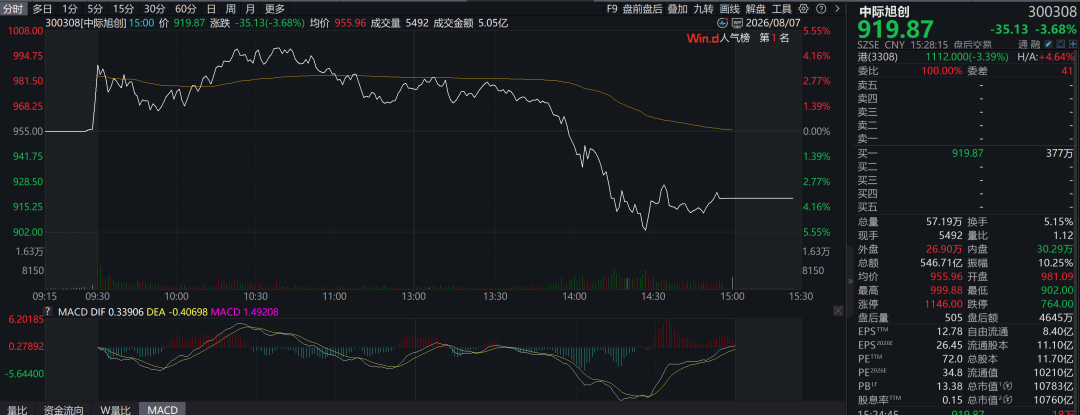Click the 开盘 981.09 value
The width and height of the screenshot is (1080, 415).
[1057, 276]
